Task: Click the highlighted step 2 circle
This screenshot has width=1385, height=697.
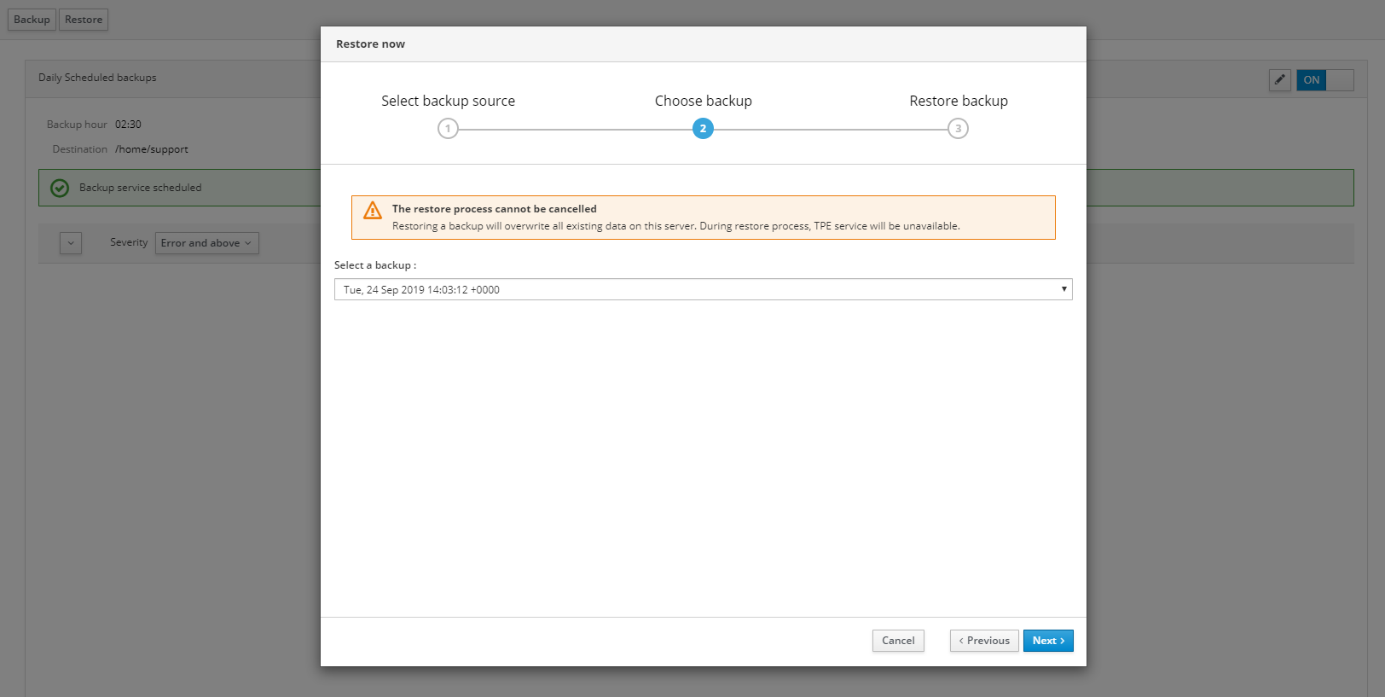Action: 703,129
